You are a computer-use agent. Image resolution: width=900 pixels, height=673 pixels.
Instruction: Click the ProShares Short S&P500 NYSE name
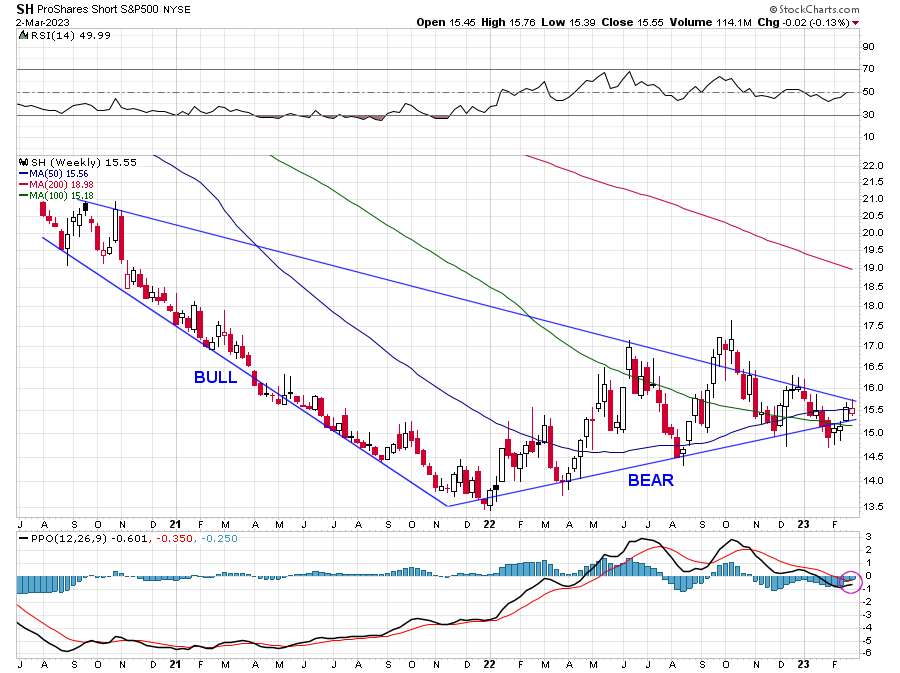pos(114,10)
